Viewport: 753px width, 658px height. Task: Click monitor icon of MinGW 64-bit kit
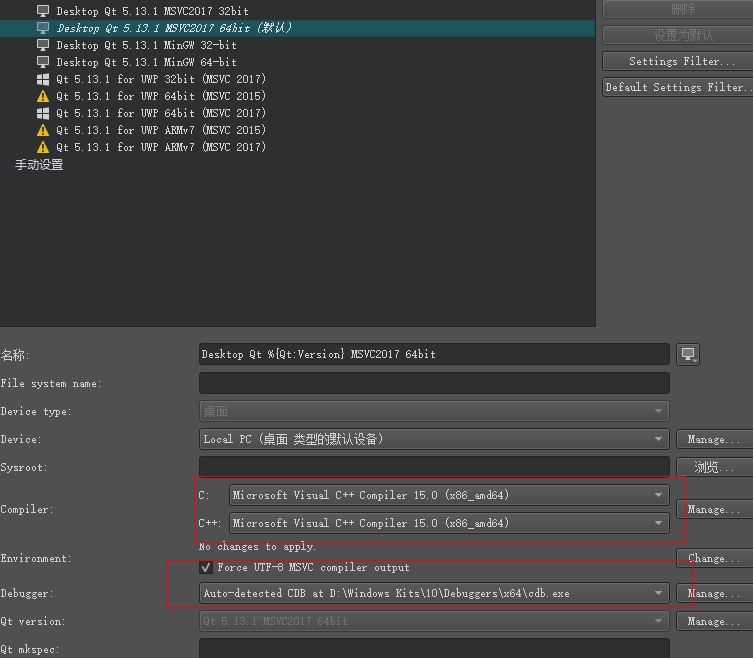pyautogui.click(x=43, y=62)
